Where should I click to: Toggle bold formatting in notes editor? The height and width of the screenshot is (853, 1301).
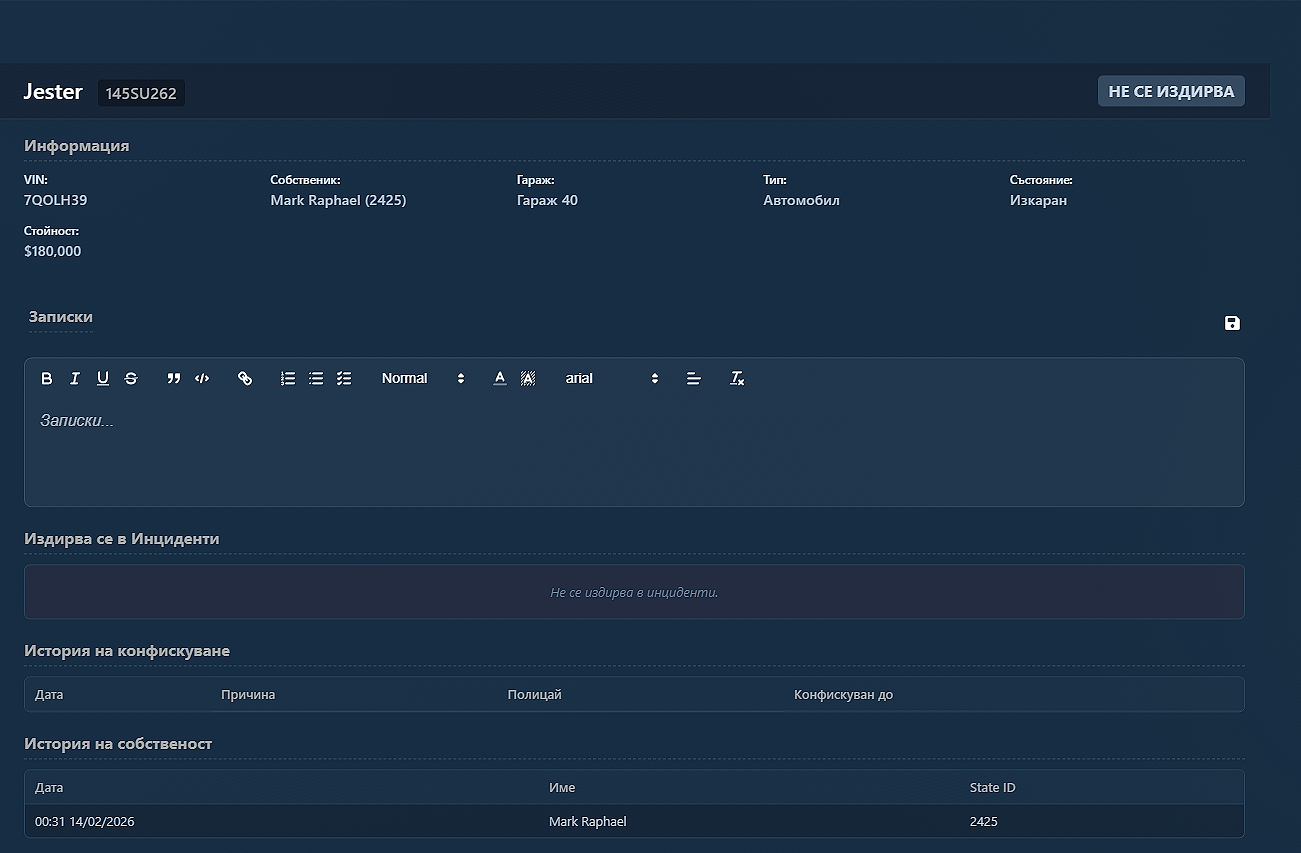coord(46,378)
